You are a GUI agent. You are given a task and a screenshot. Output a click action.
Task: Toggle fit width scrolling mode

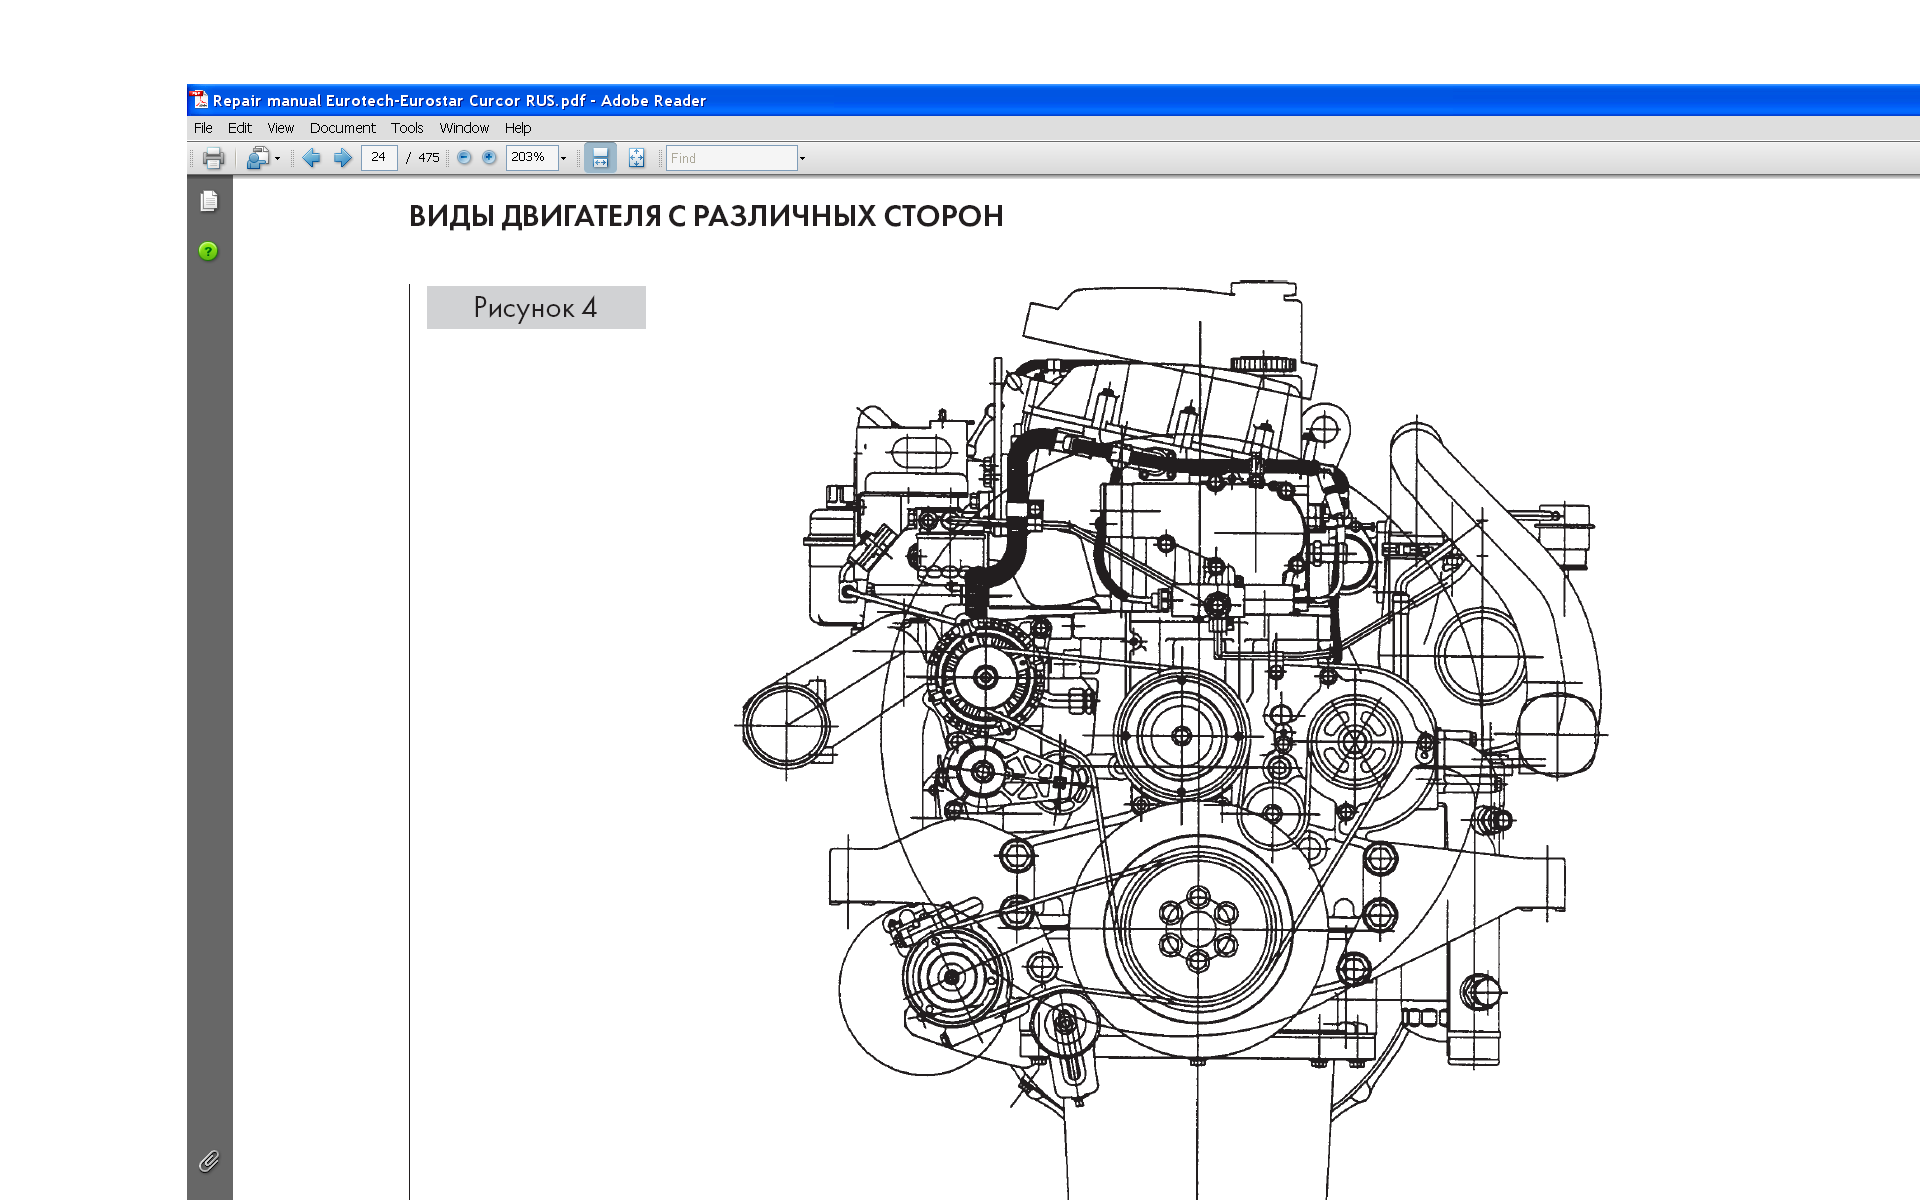pos(600,158)
